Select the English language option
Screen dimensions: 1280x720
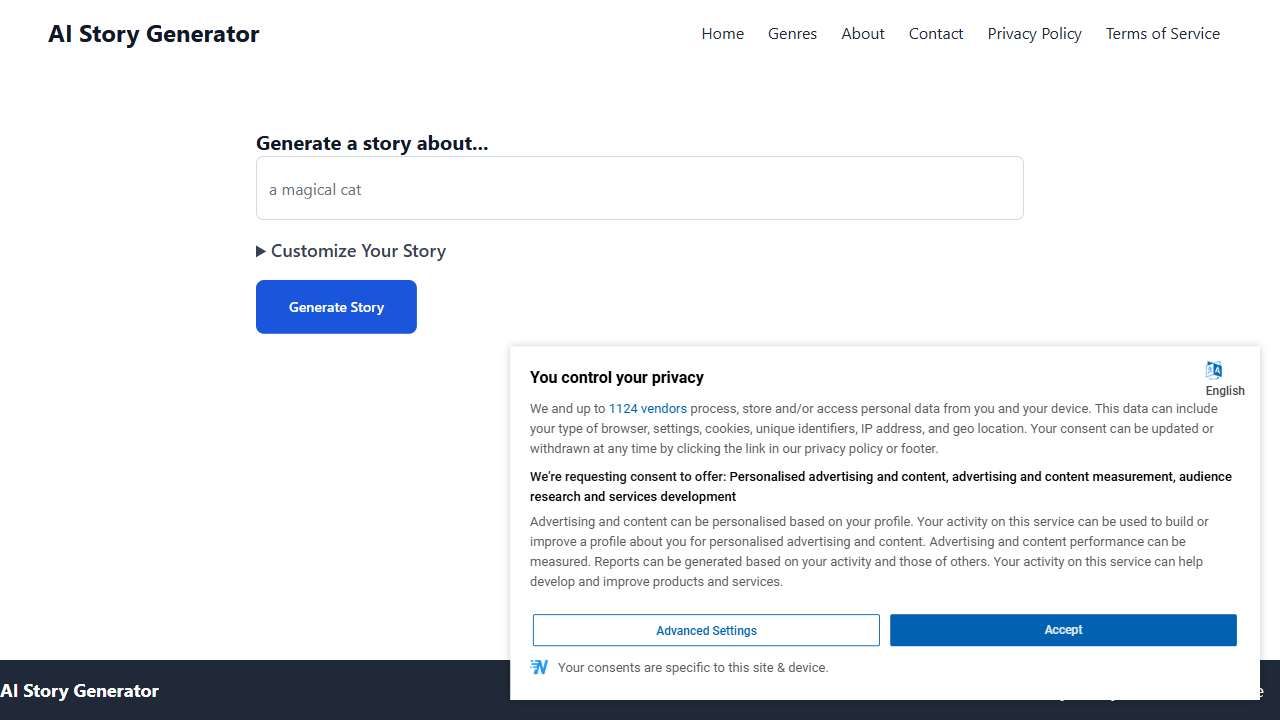point(1224,391)
